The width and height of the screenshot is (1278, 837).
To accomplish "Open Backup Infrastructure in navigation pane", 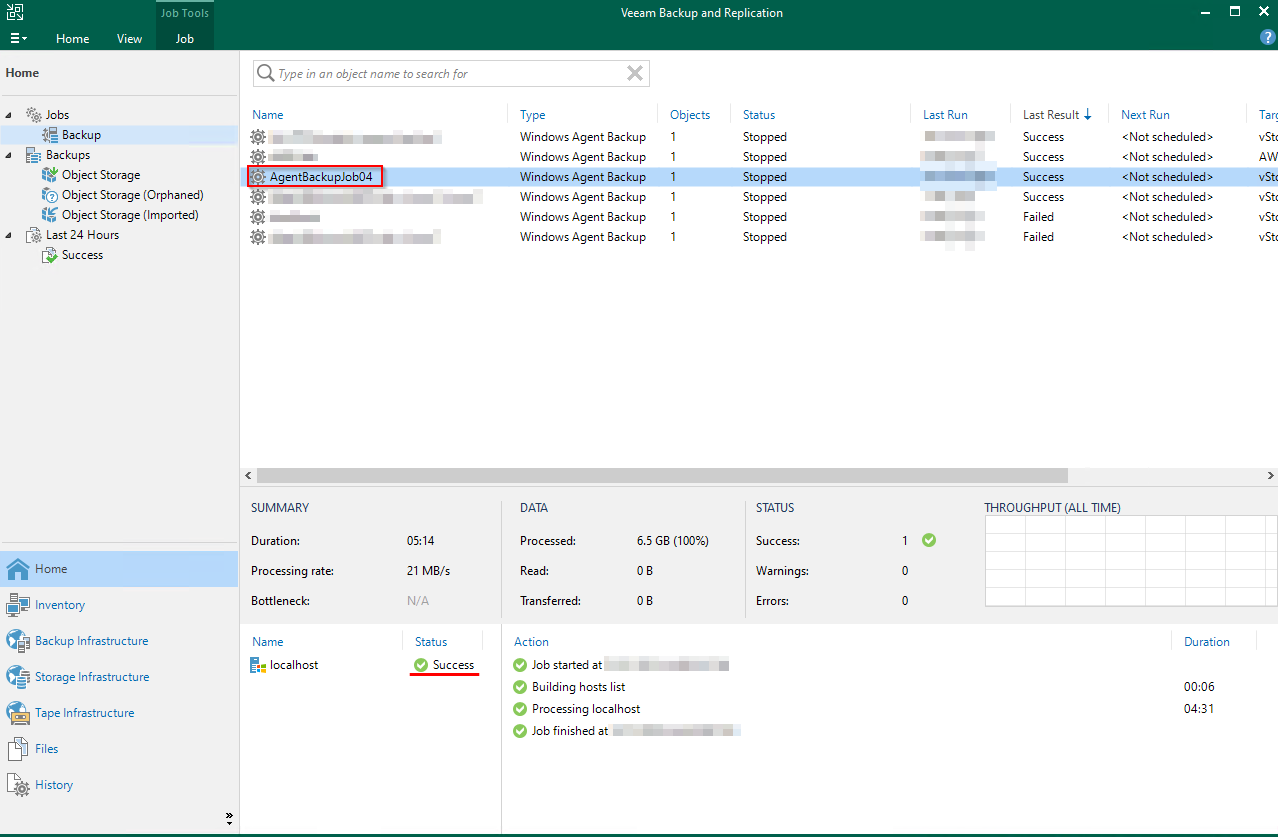I will 91,641.
